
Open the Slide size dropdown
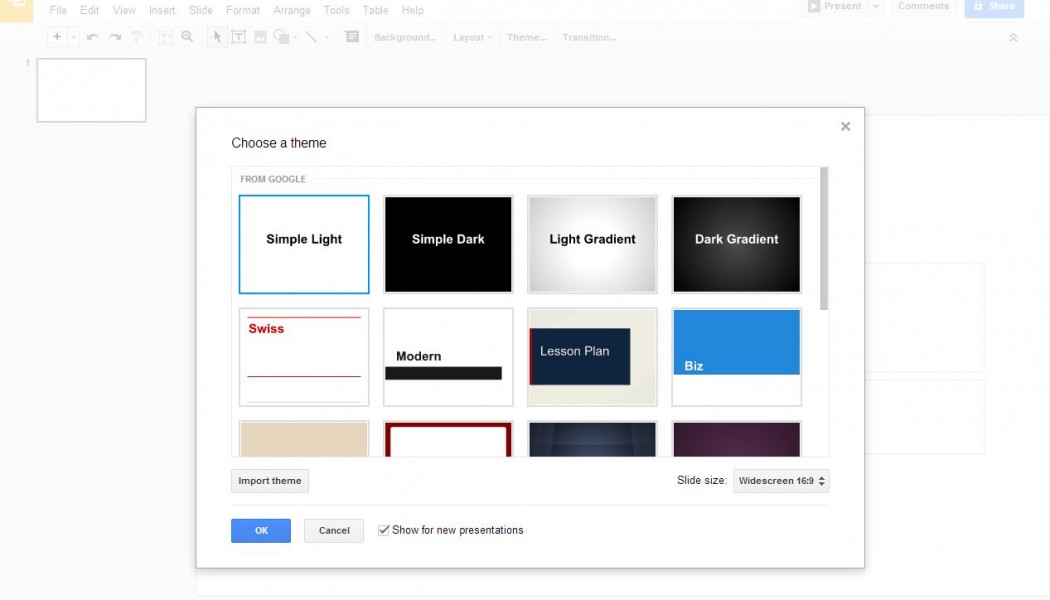point(781,481)
